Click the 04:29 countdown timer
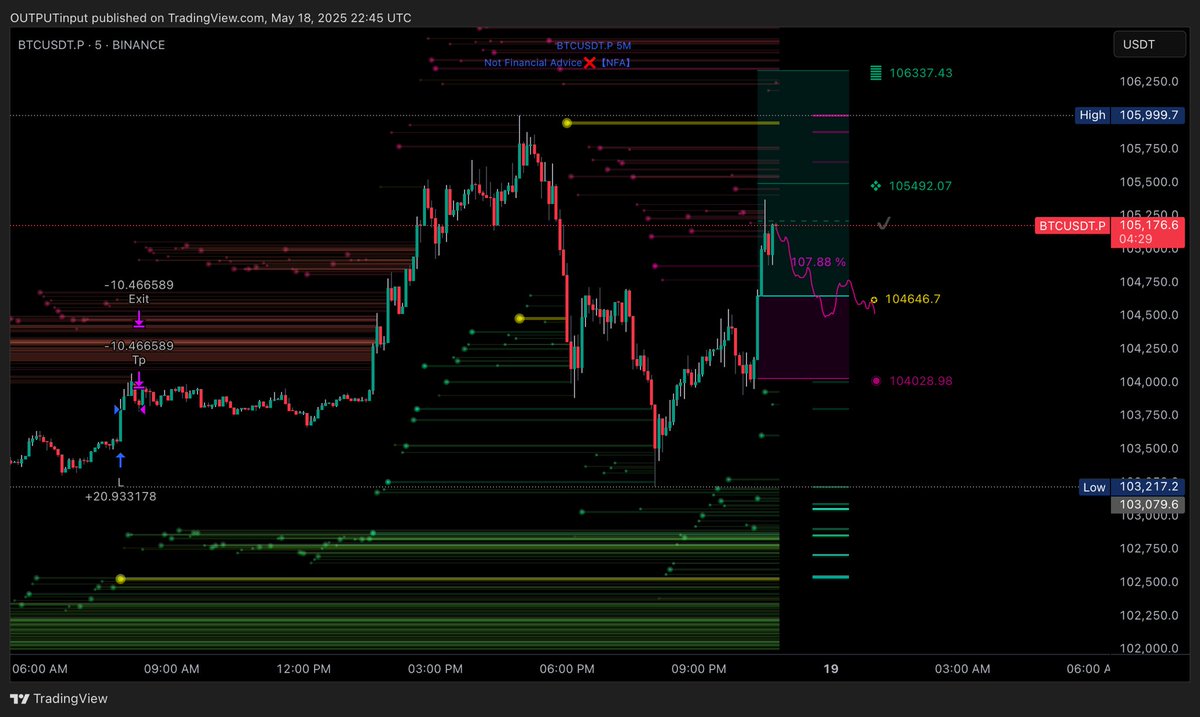1200x717 pixels. 1134,240
